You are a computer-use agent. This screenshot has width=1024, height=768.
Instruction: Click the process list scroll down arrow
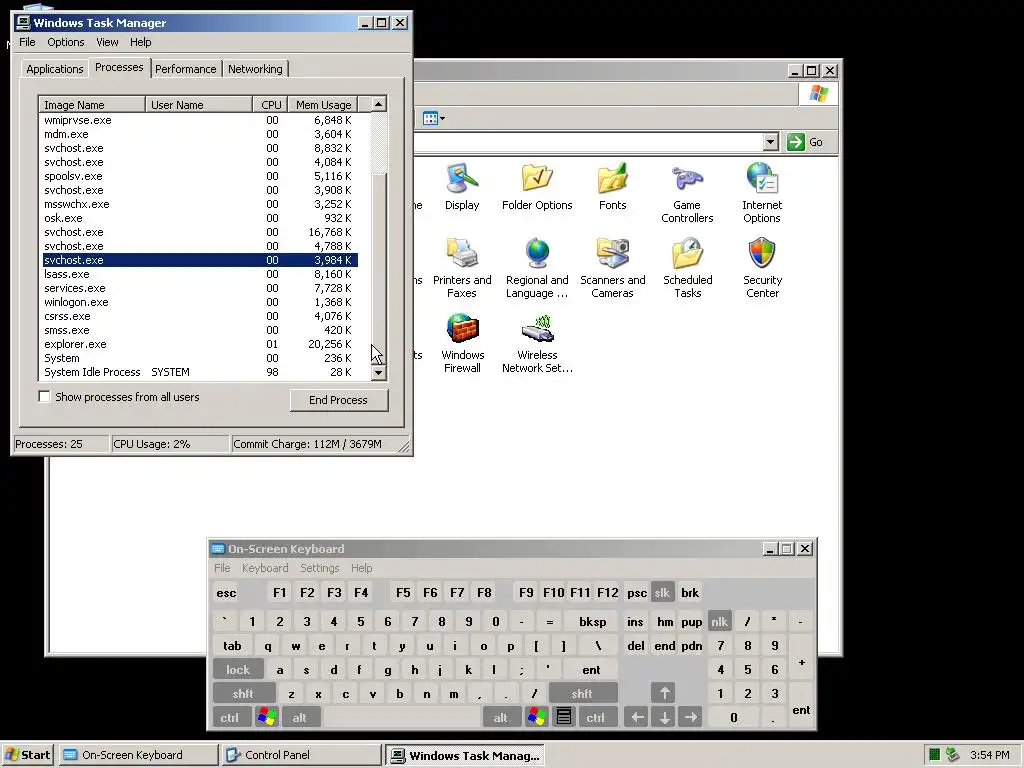tap(379, 372)
